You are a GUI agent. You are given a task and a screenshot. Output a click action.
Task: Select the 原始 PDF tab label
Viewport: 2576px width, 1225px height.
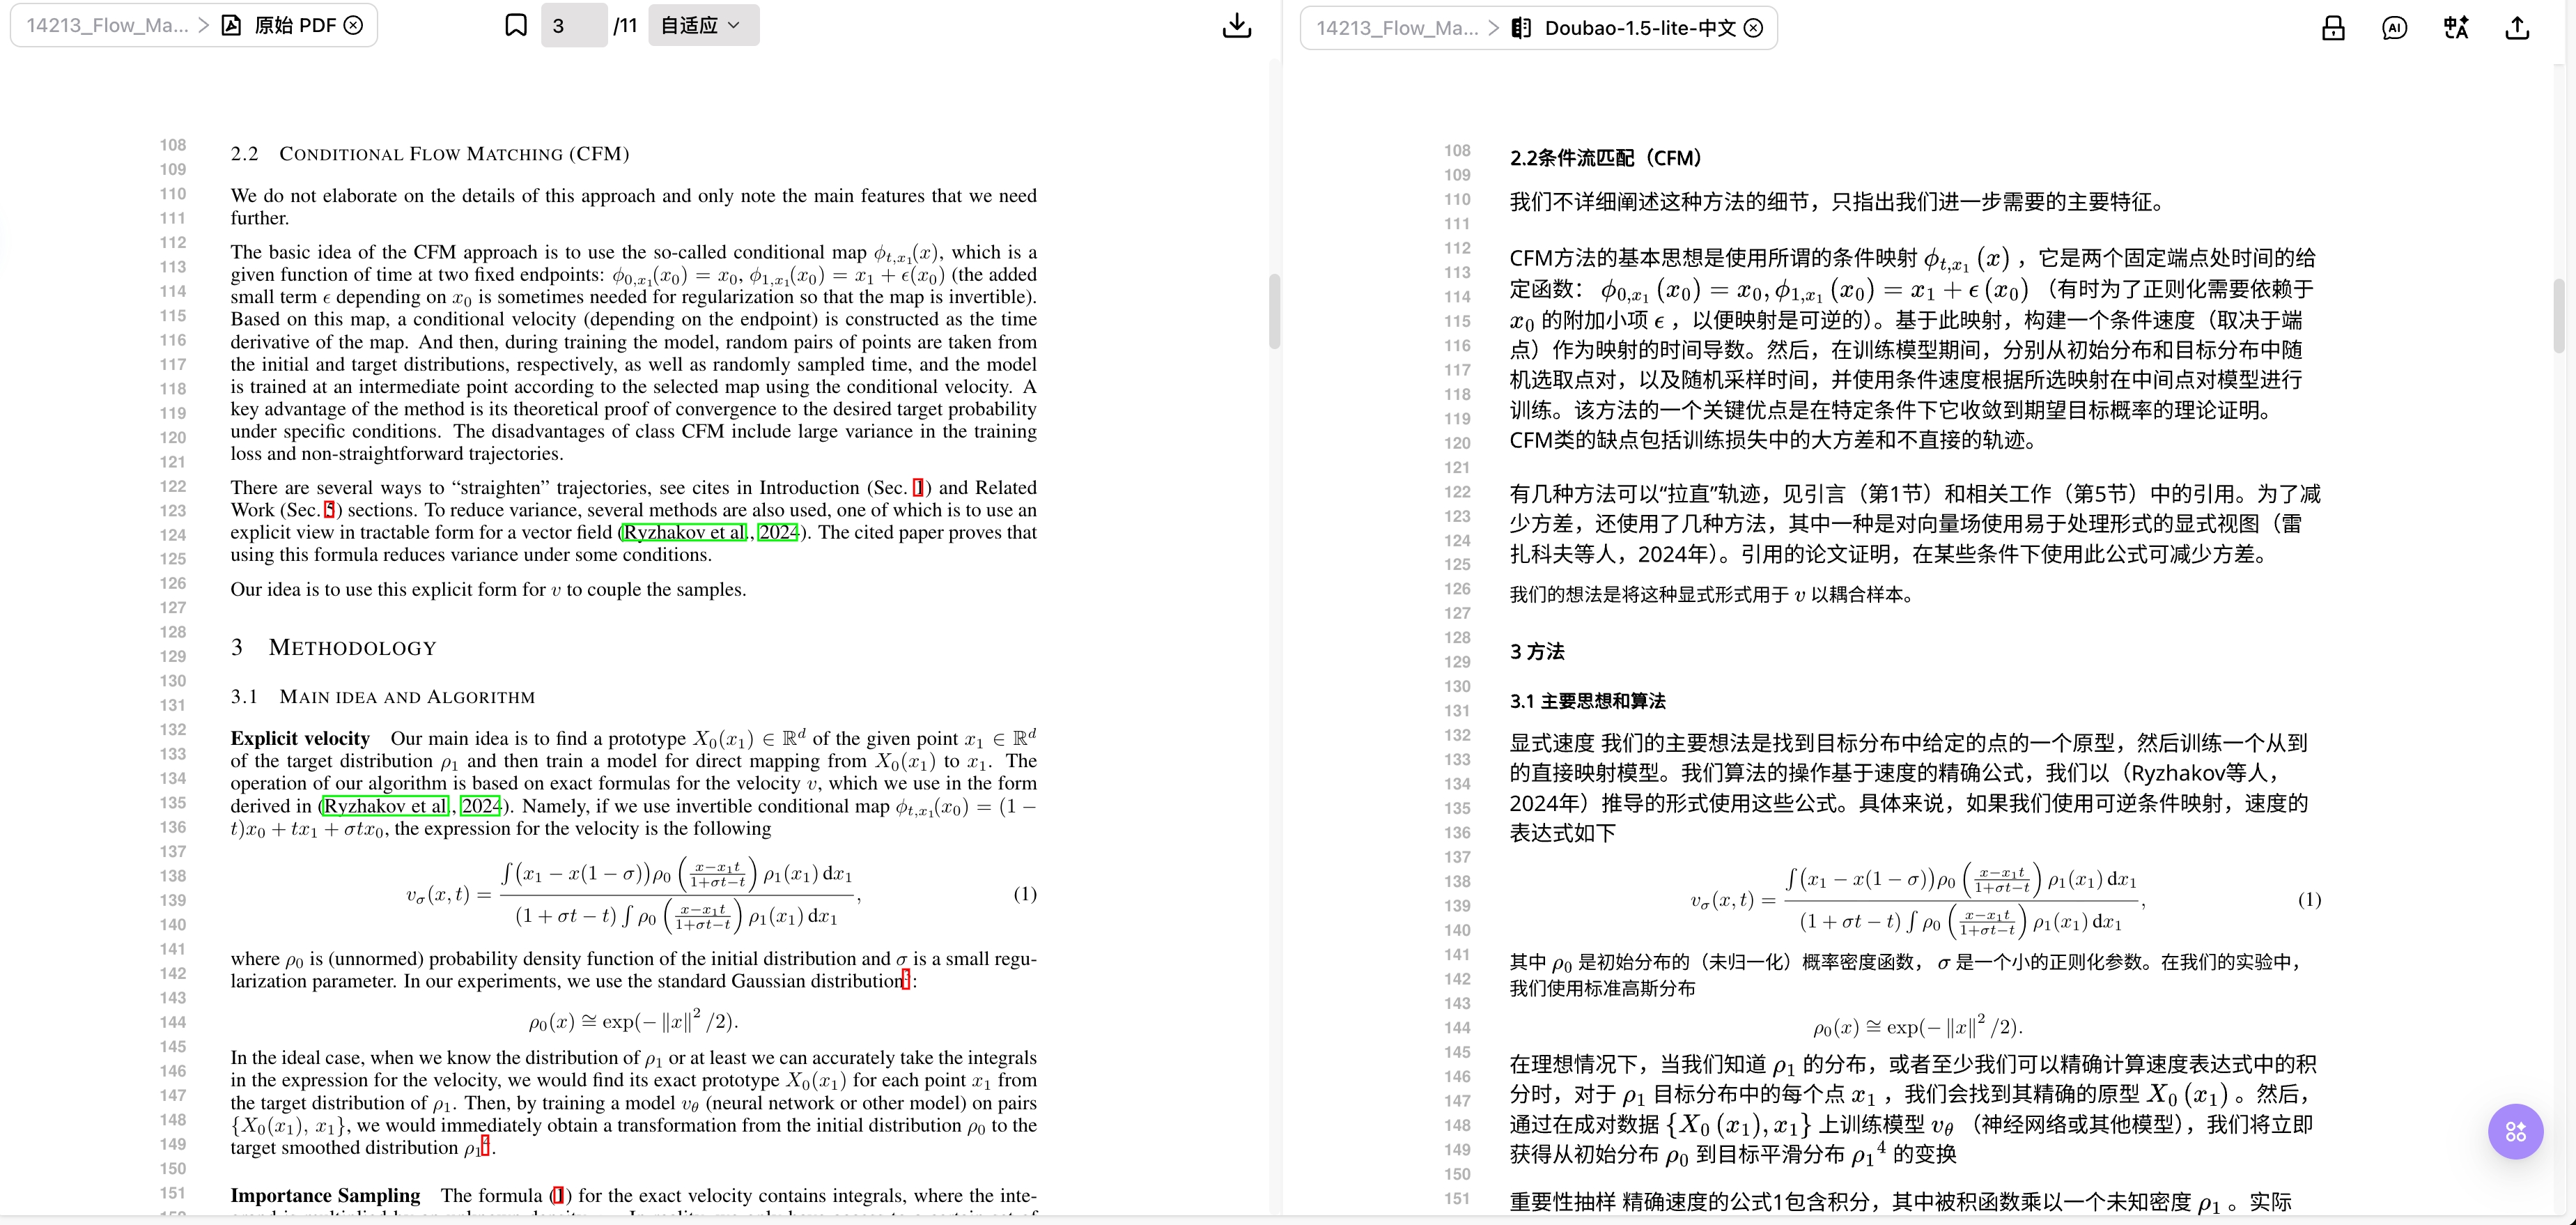[295, 25]
